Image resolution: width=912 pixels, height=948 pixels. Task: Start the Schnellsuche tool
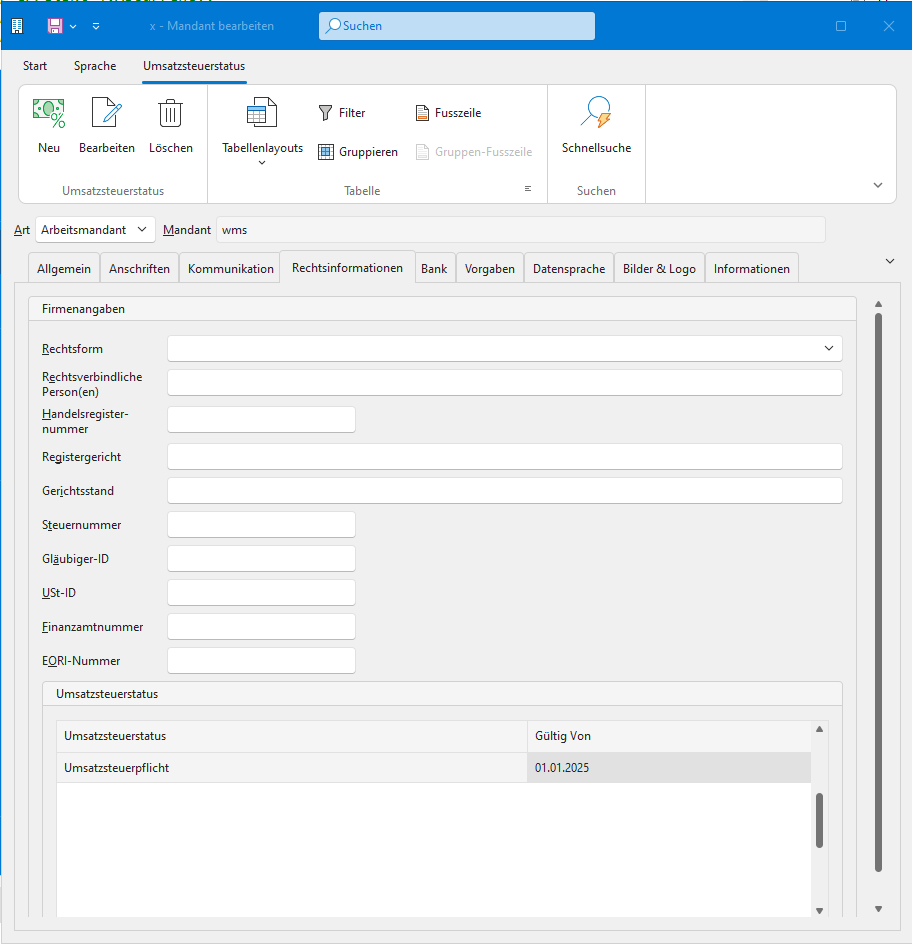[597, 114]
